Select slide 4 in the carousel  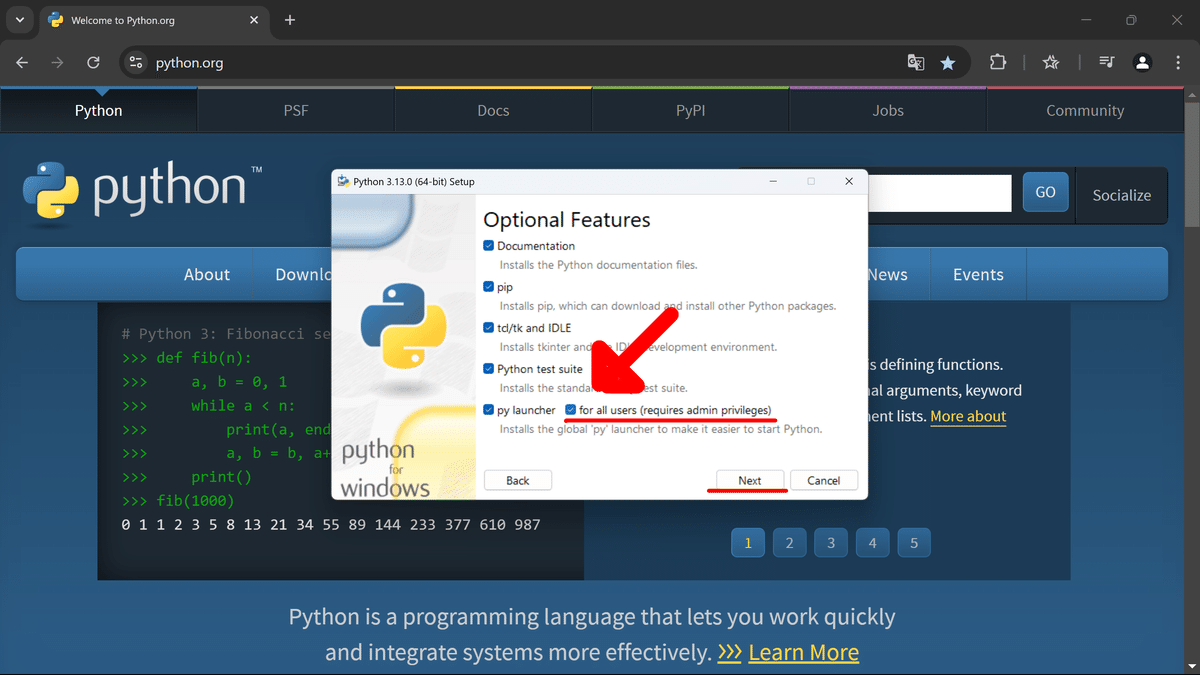pos(872,543)
